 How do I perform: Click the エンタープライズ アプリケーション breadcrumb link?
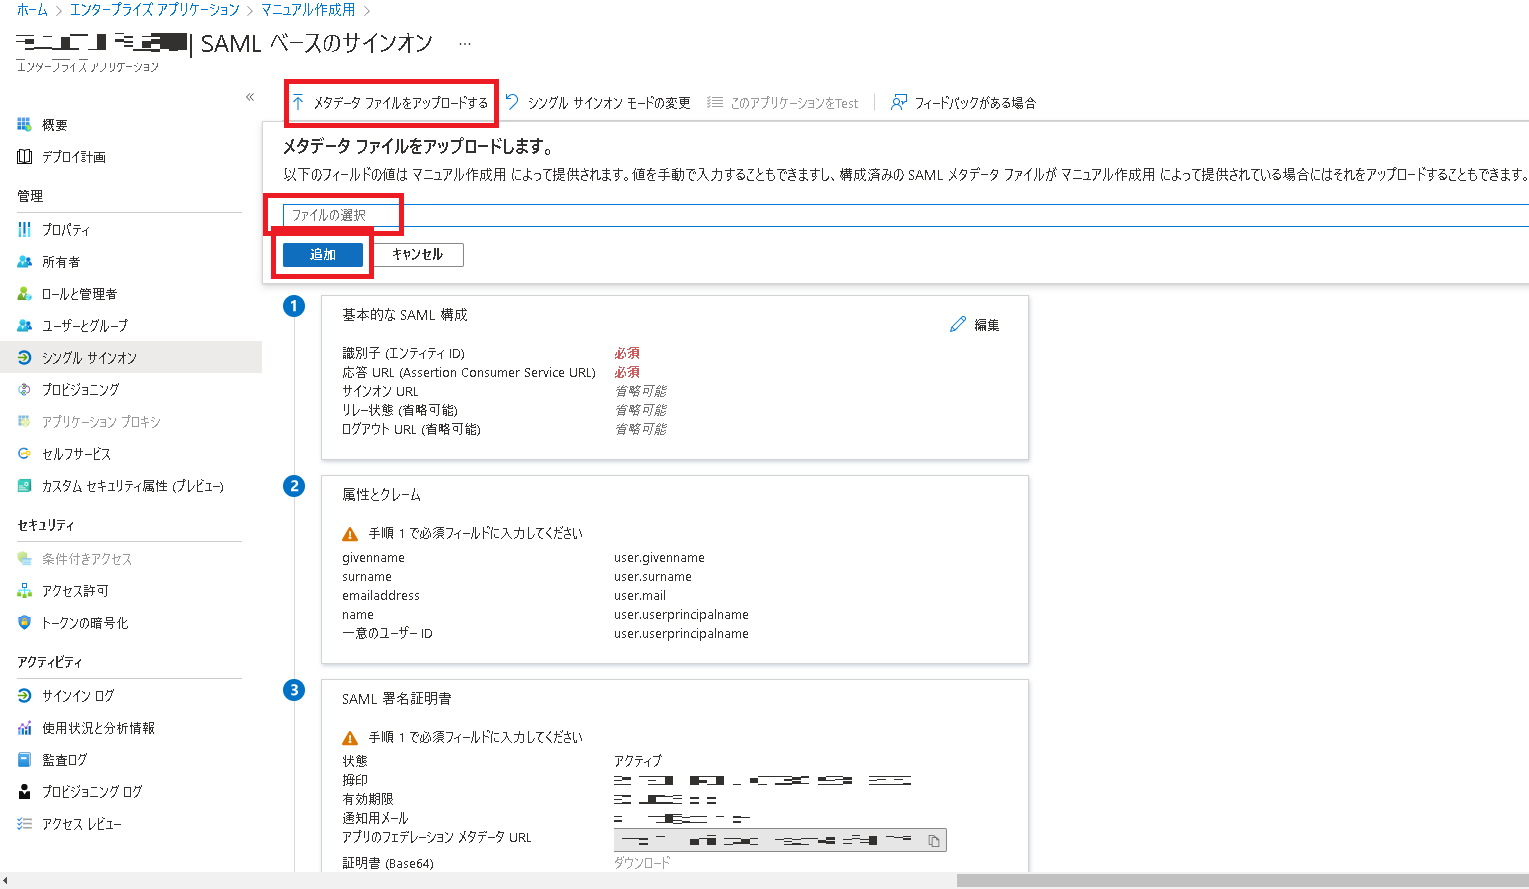point(154,10)
